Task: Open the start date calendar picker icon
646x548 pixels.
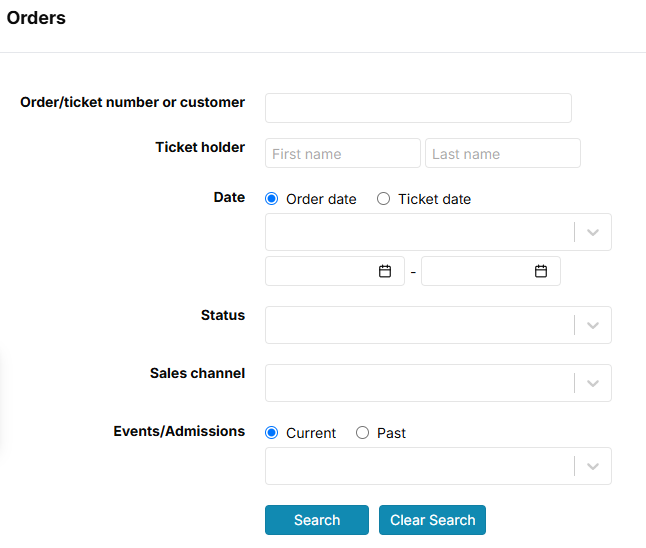Action: (x=385, y=271)
